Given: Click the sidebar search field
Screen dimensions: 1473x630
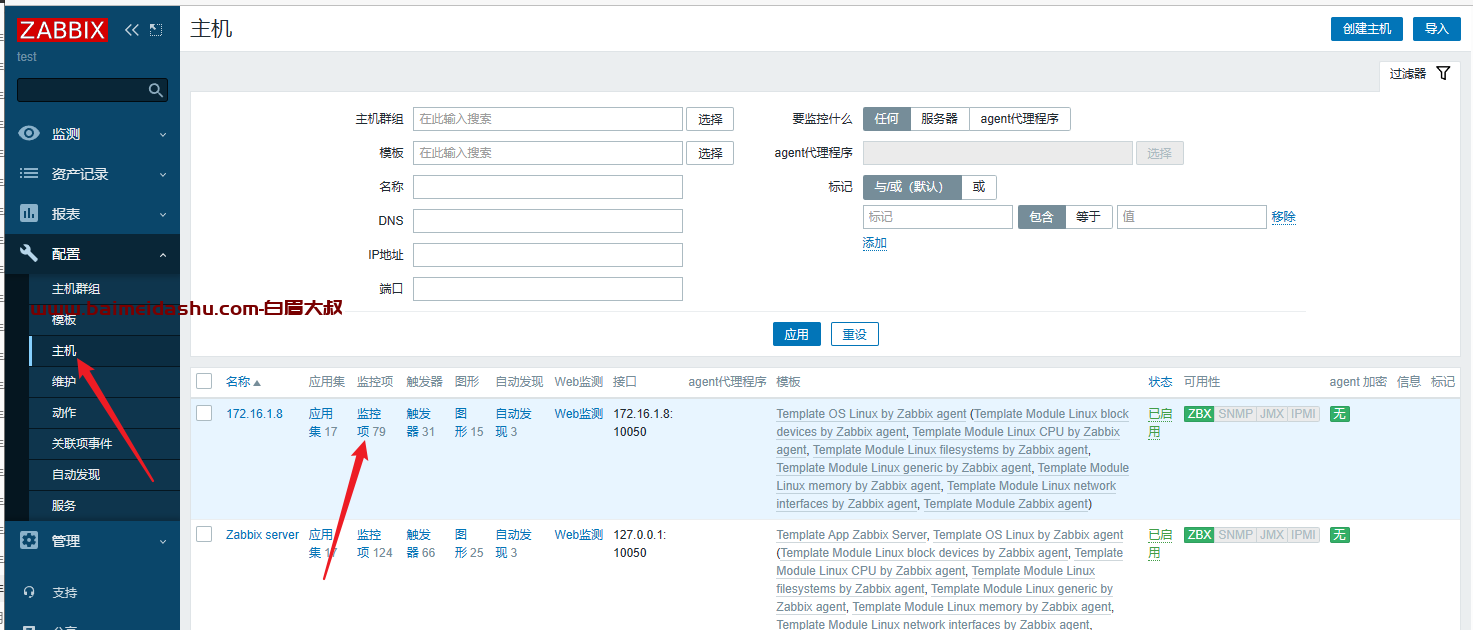Looking at the screenshot, I should coord(84,90).
